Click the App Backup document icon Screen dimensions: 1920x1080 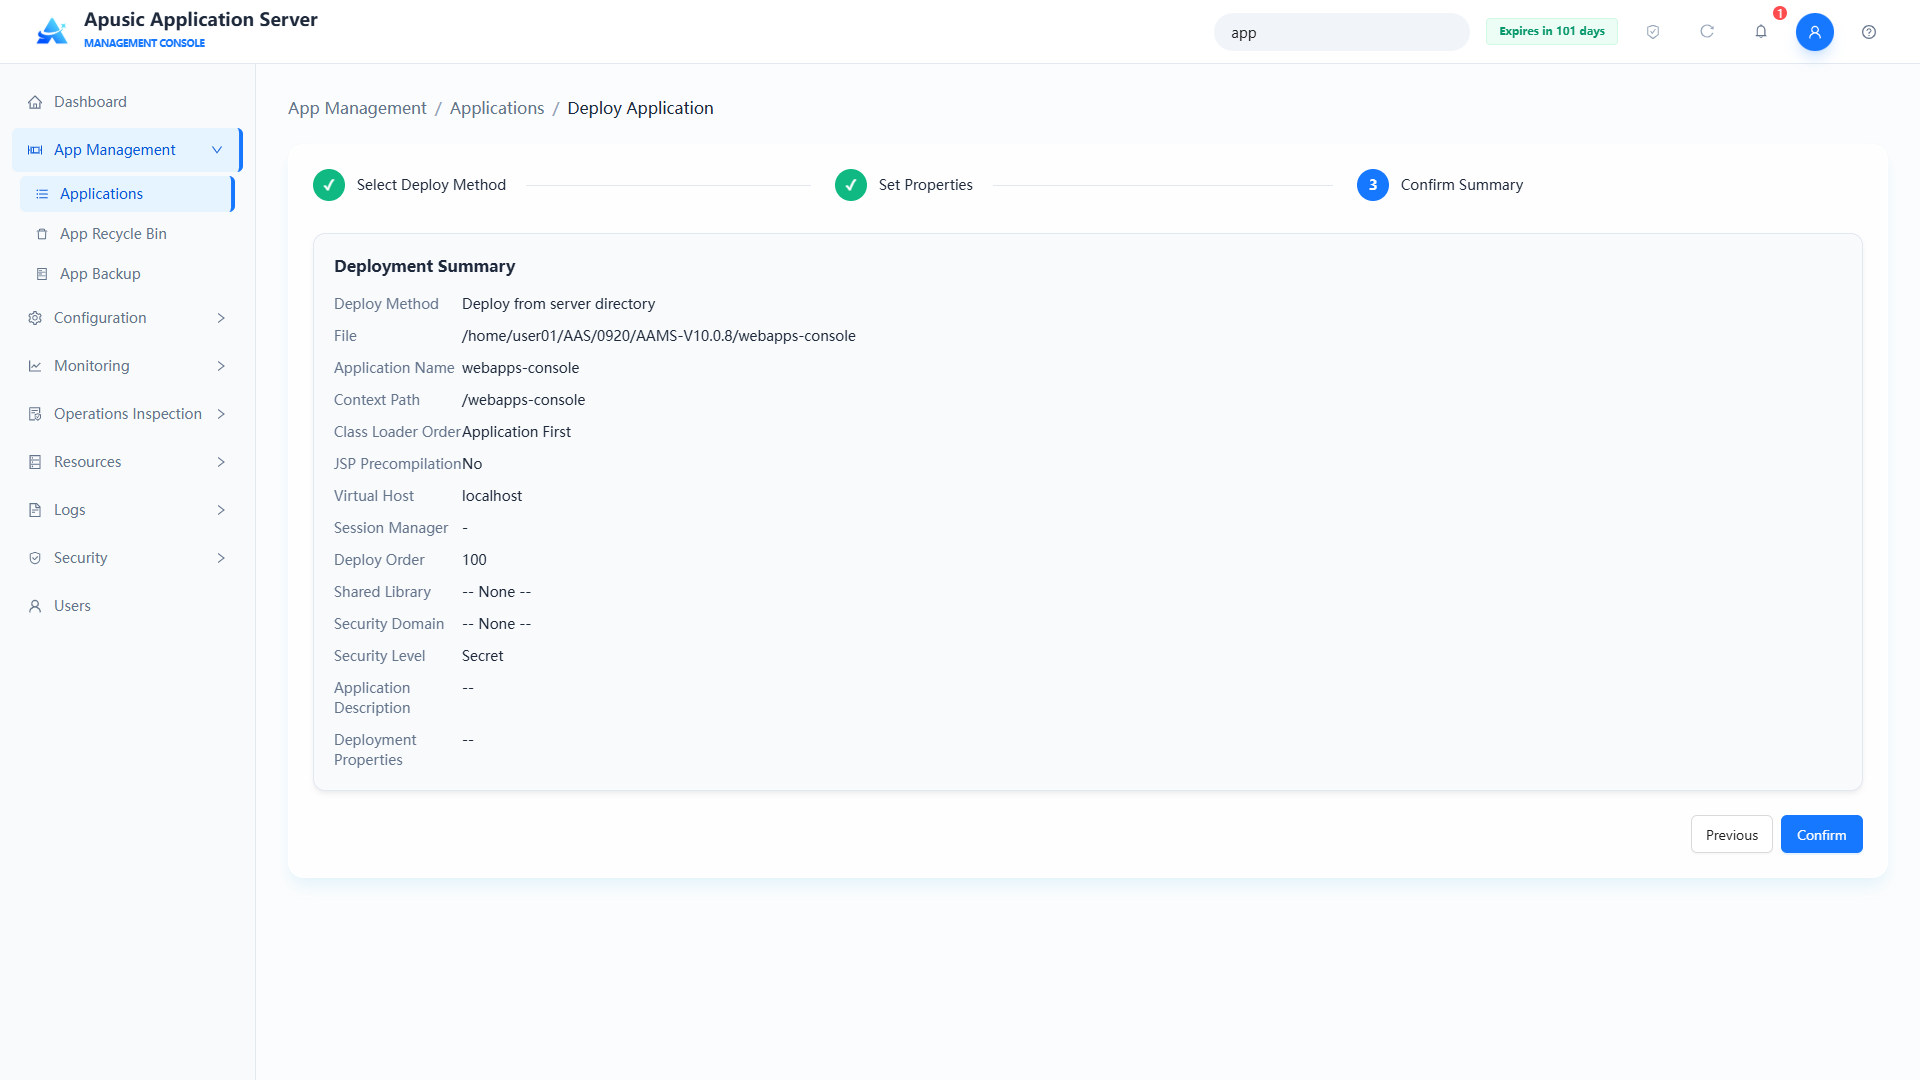tap(42, 274)
